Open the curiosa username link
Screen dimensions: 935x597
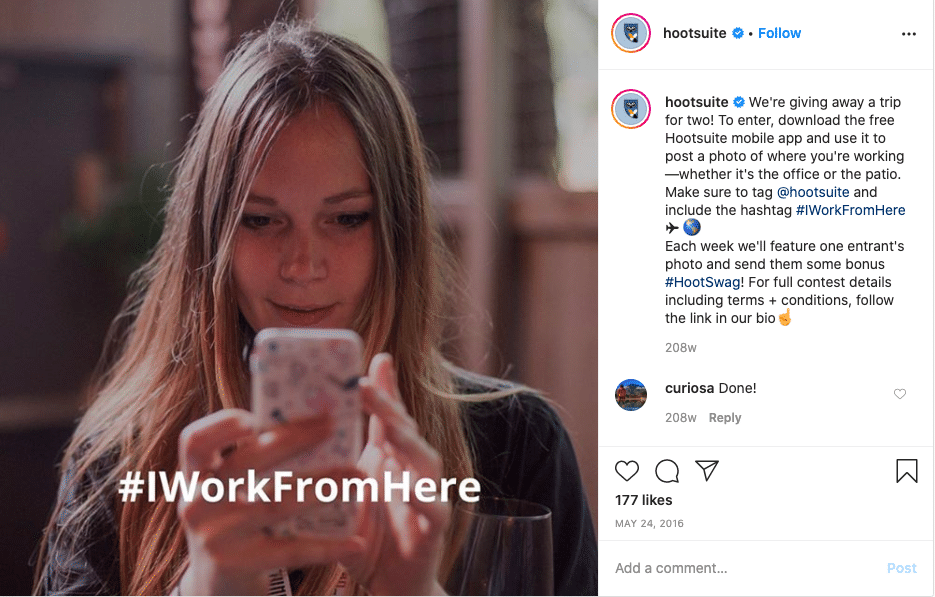click(689, 388)
